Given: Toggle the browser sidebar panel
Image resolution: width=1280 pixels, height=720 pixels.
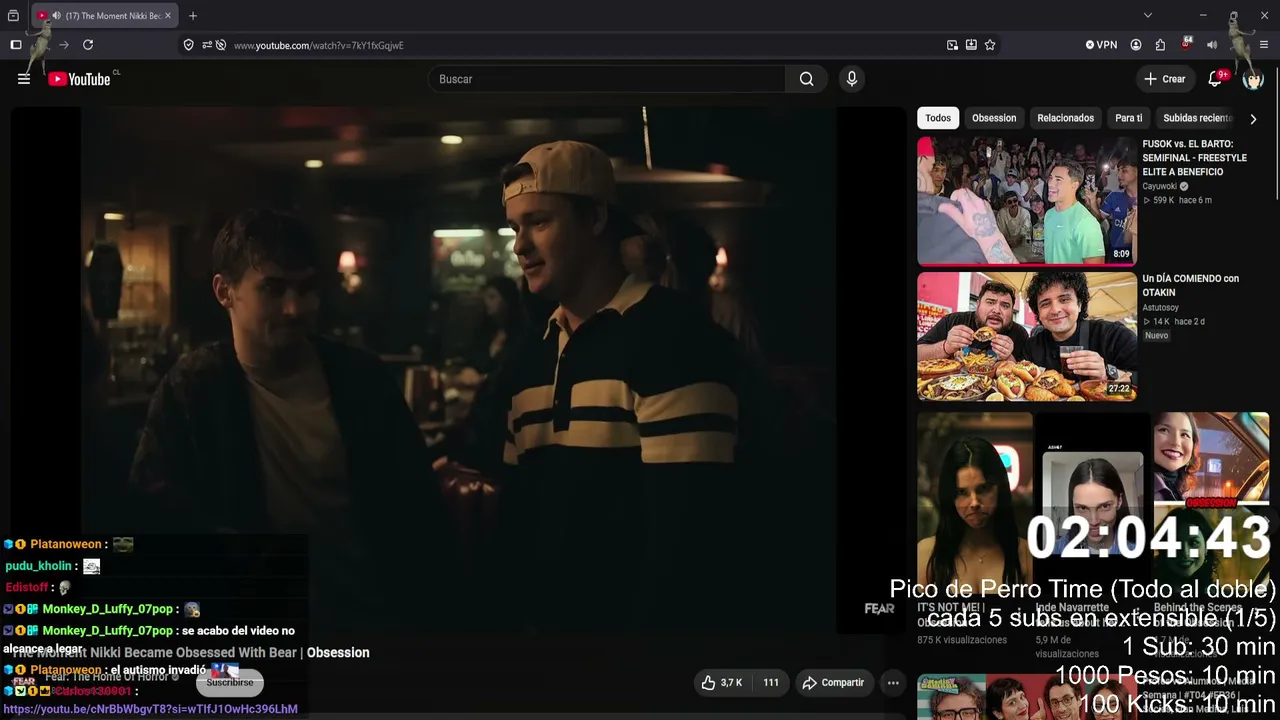Looking at the screenshot, I should 16,45.
